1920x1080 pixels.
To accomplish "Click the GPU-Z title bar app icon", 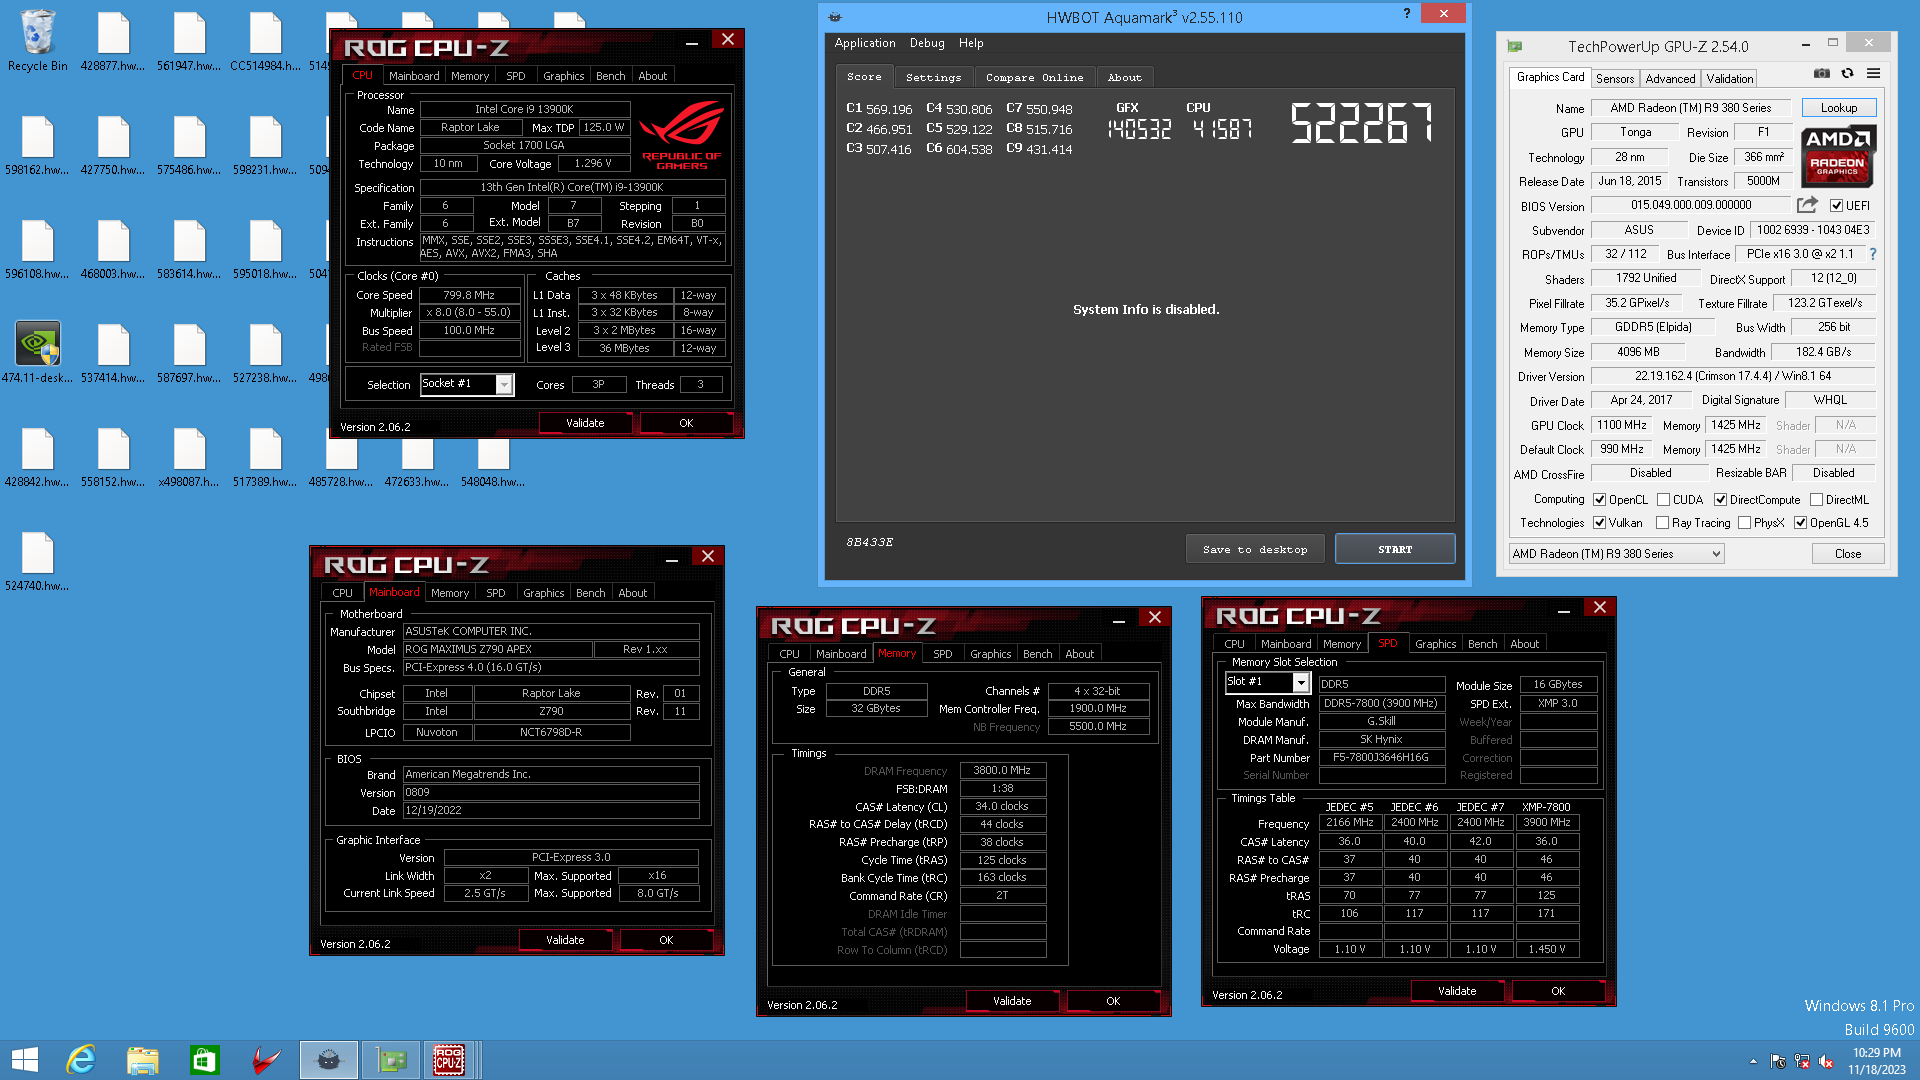I will [x=1515, y=47].
